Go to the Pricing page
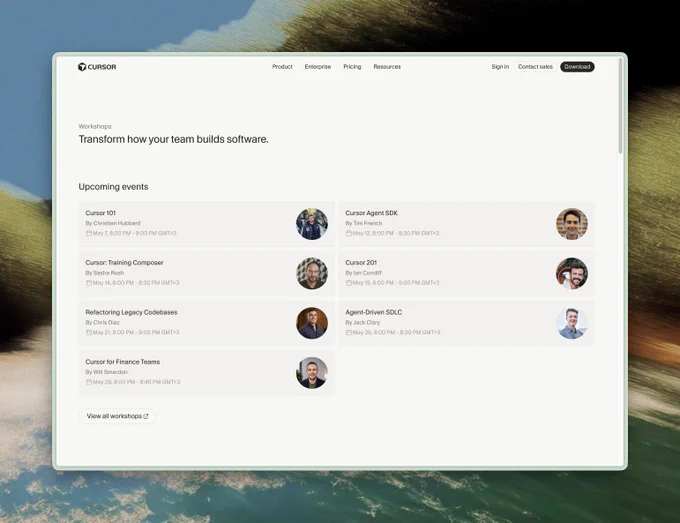 point(352,67)
